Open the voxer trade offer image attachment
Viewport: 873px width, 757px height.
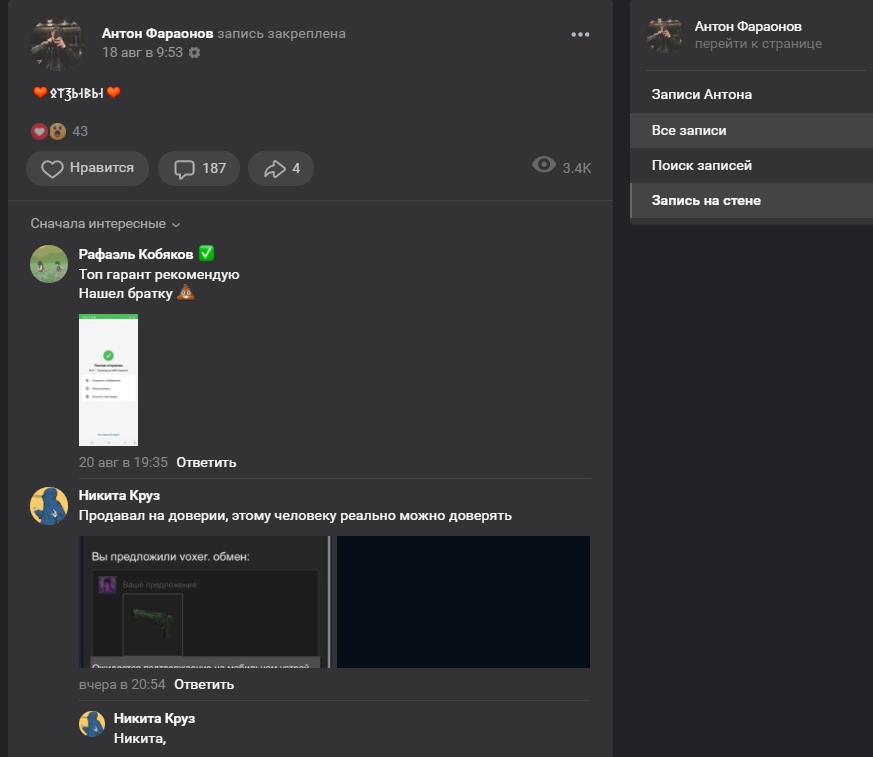pos(204,602)
